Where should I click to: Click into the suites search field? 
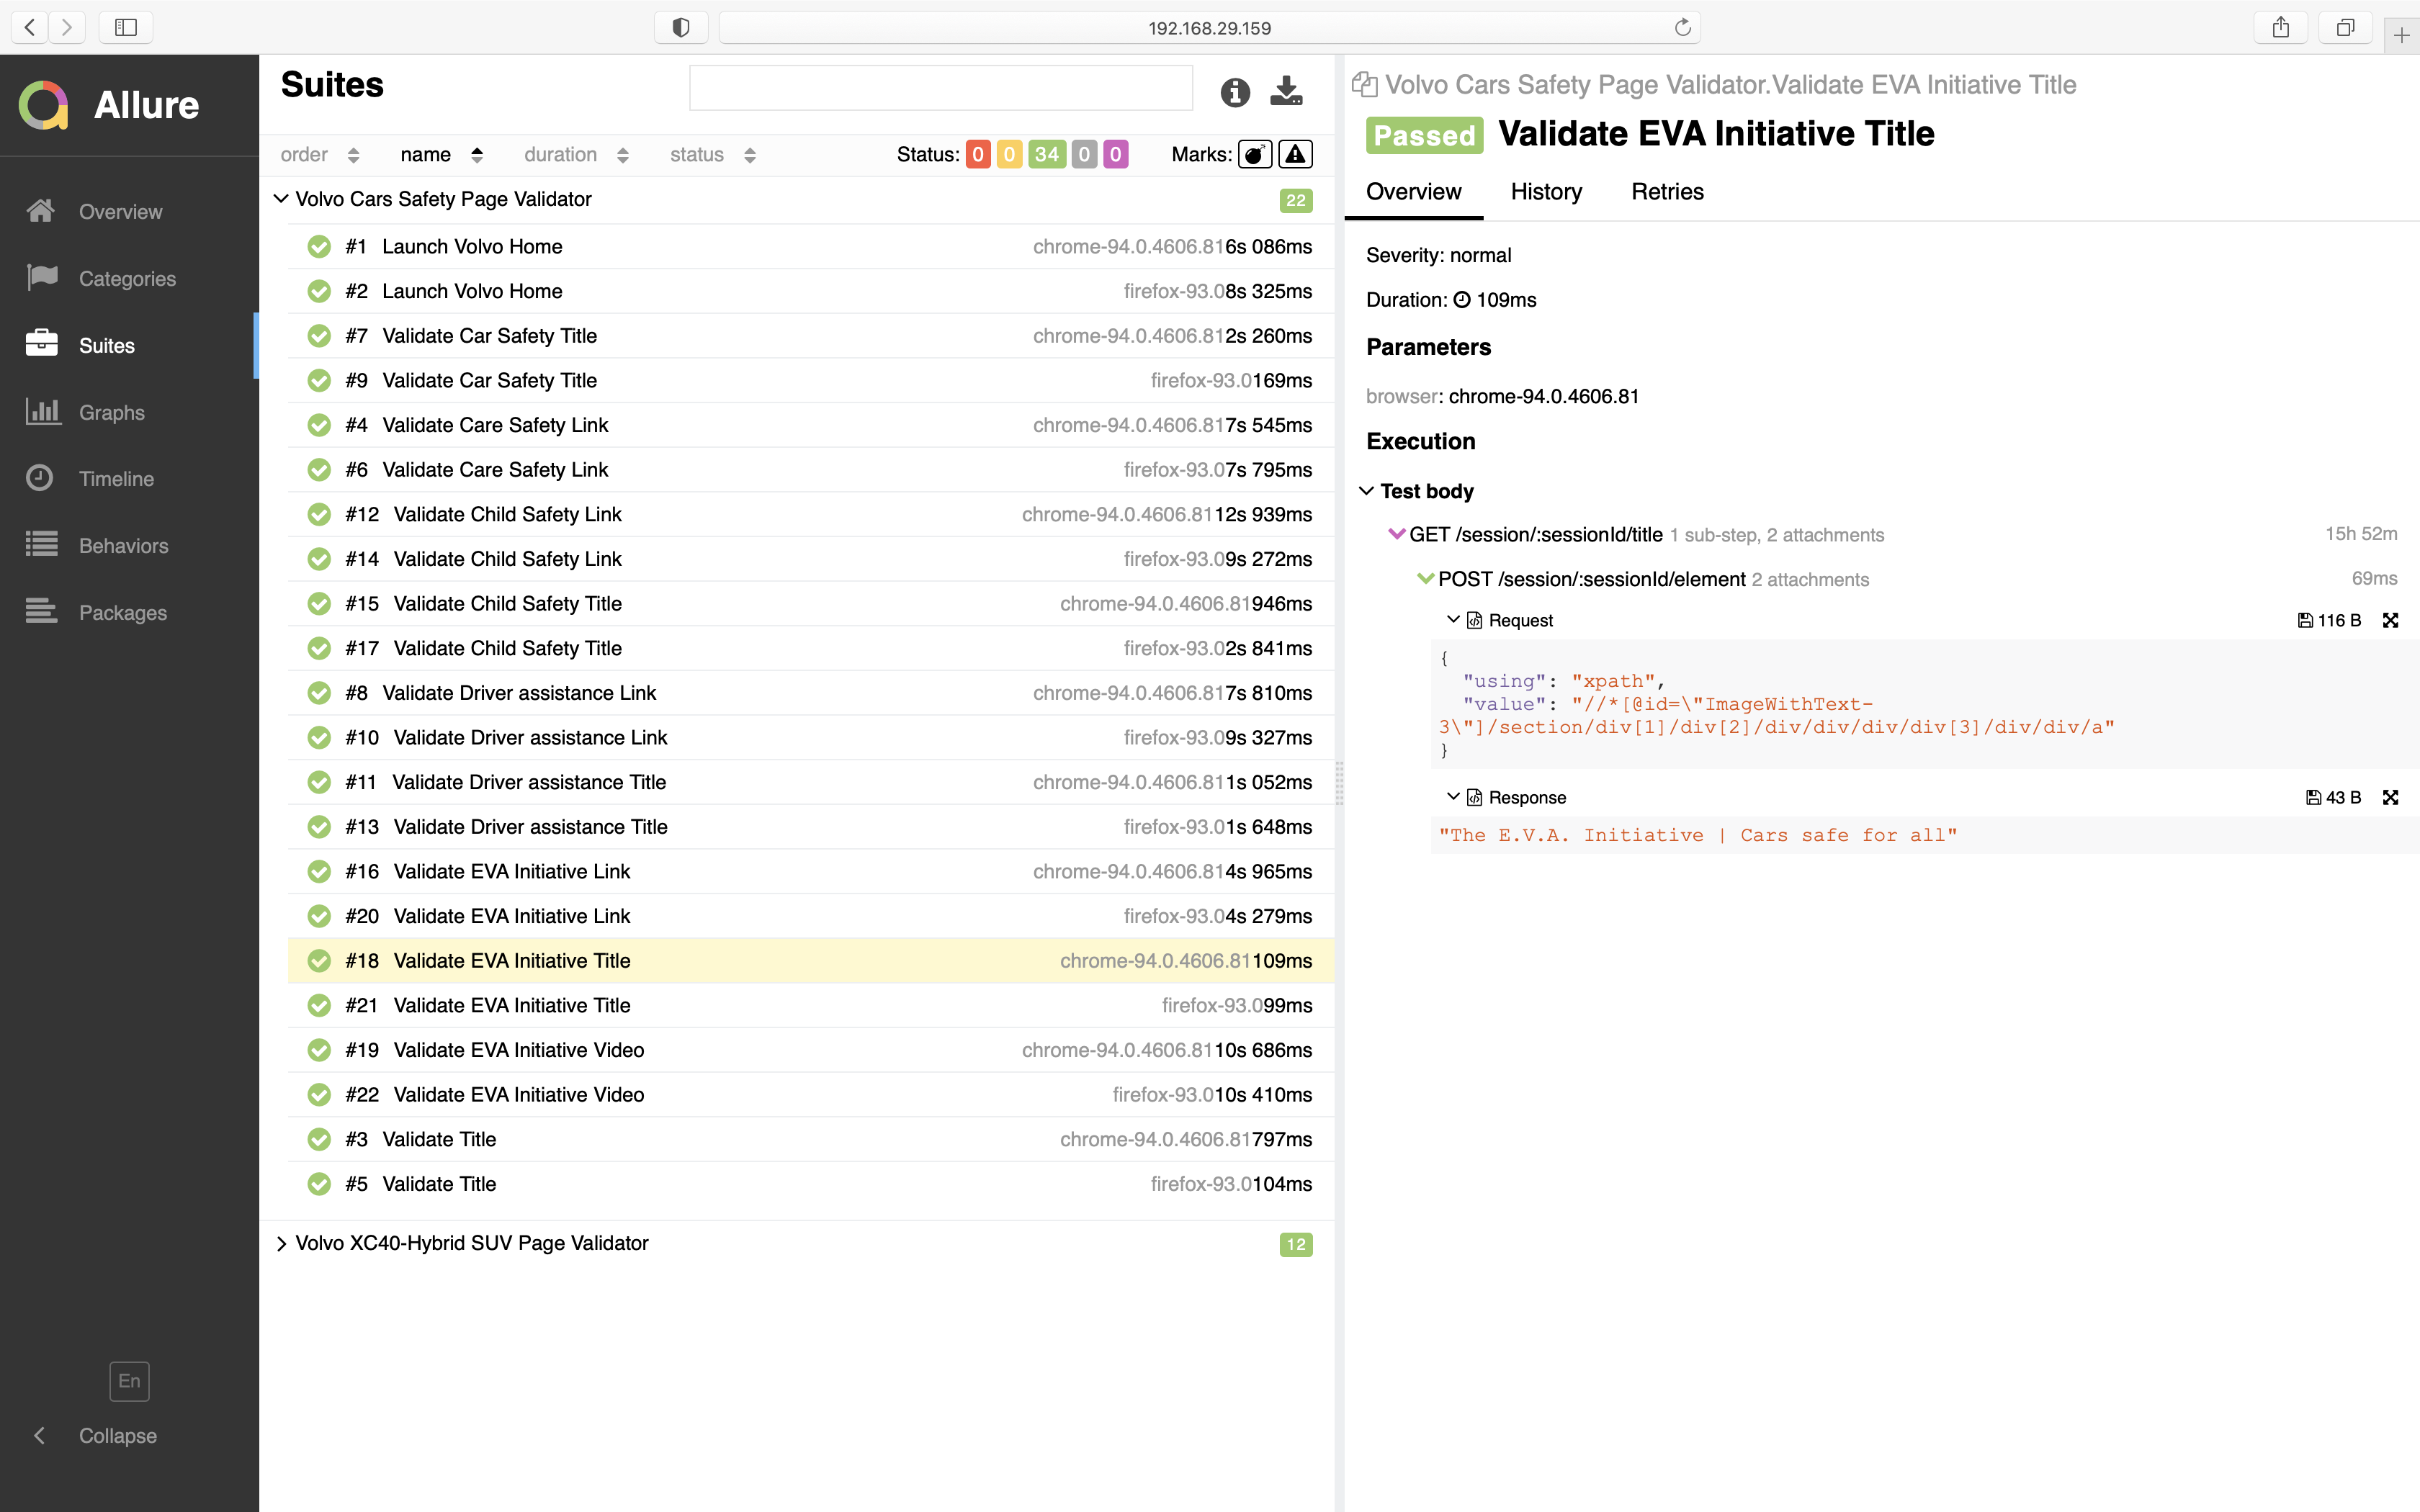[940, 87]
